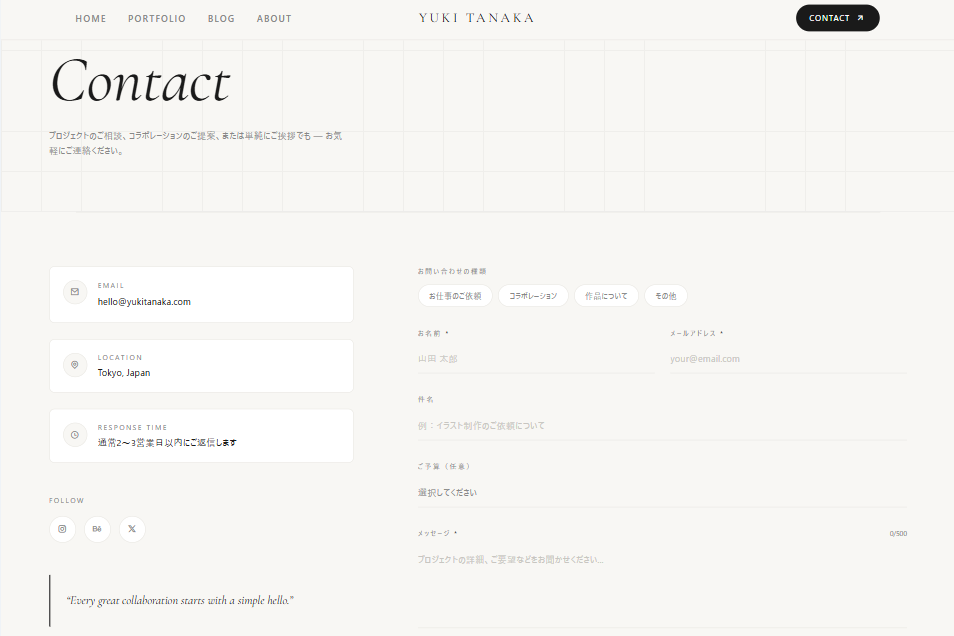
Task: Open the Behance profile icon
Action: click(97, 529)
